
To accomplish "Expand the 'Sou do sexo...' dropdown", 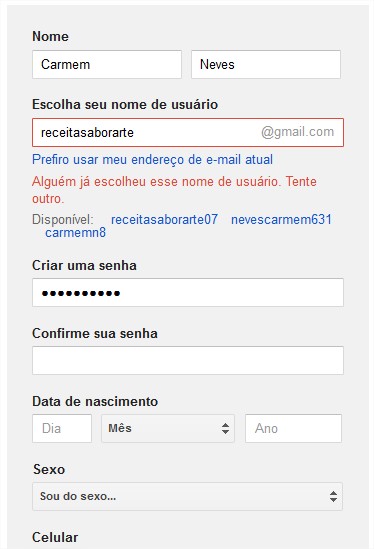I will (187, 496).
